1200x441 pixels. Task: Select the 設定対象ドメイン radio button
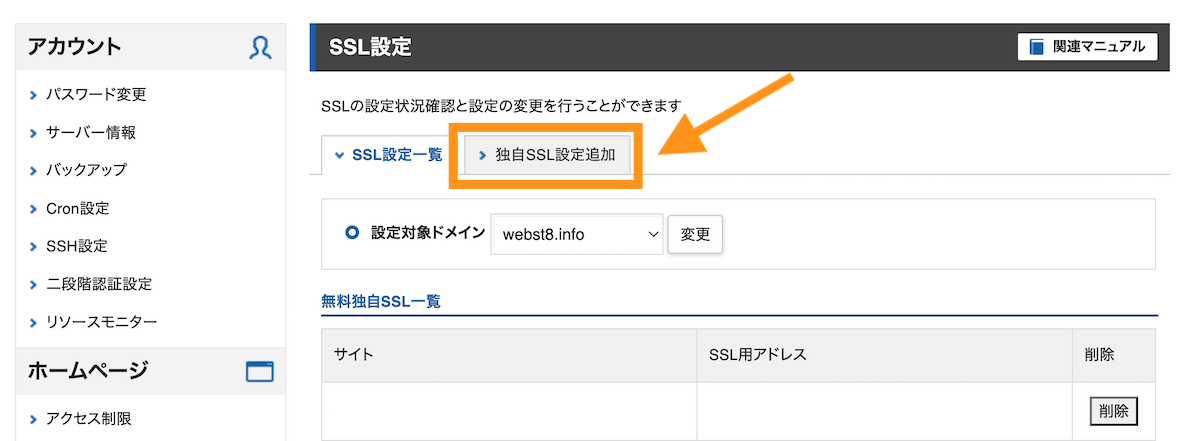click(352, 233)
